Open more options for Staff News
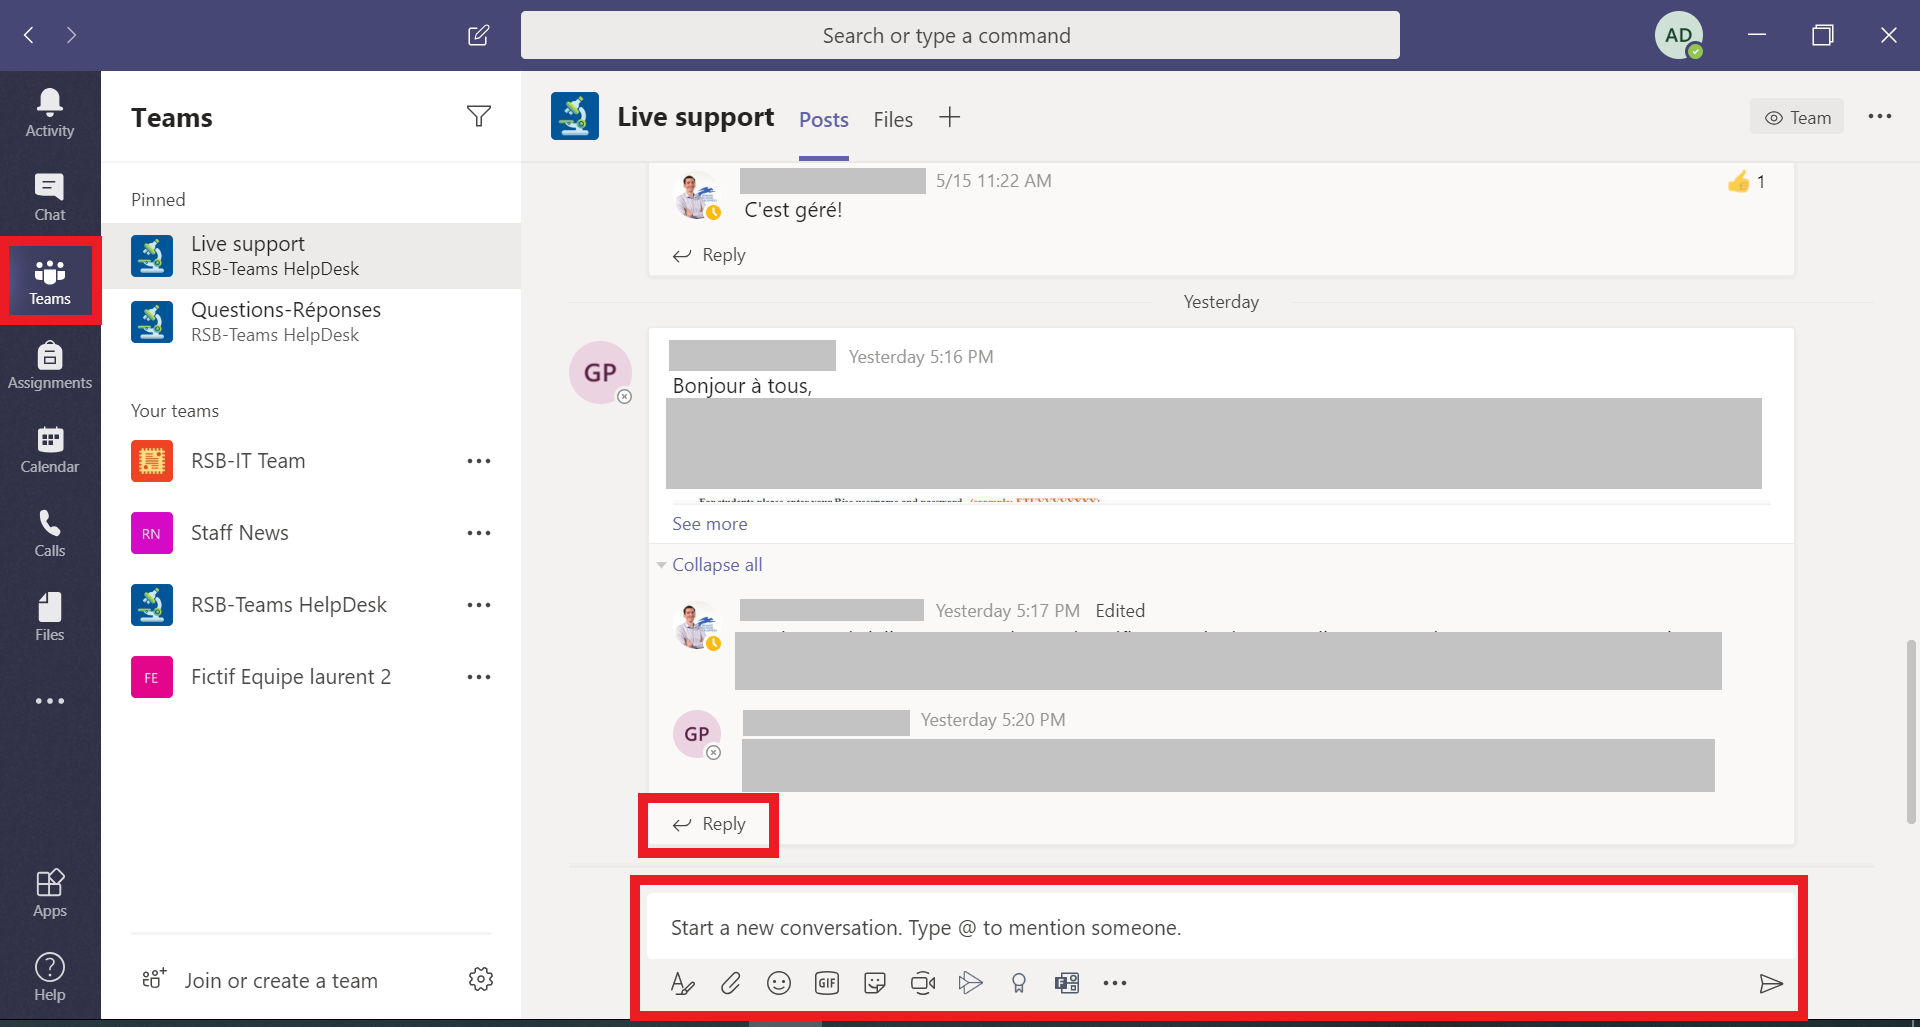The image size is (1920, 1027). pos(479,533)
